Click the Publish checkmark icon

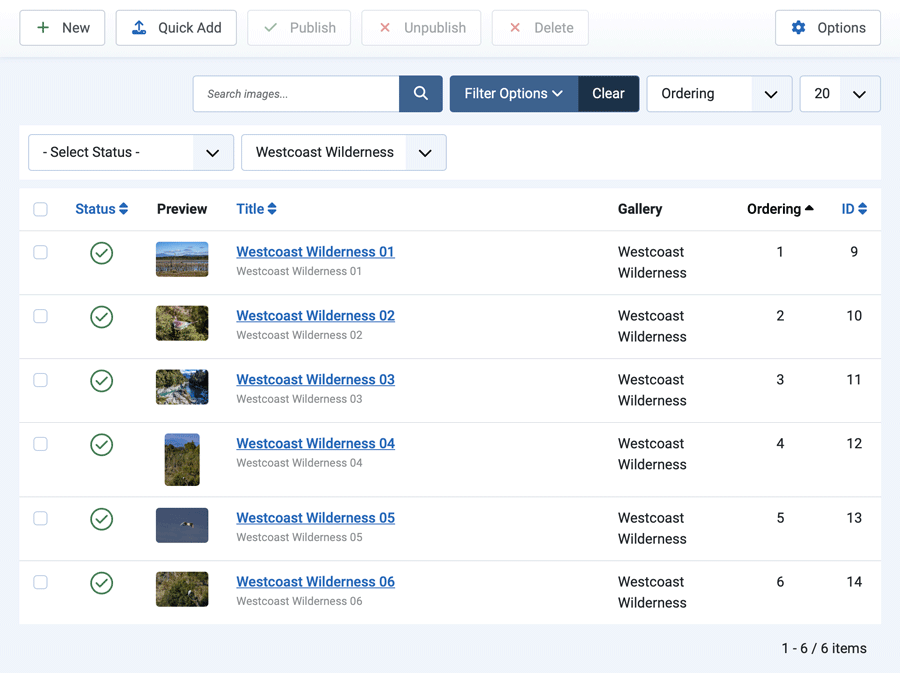[272, 28]
